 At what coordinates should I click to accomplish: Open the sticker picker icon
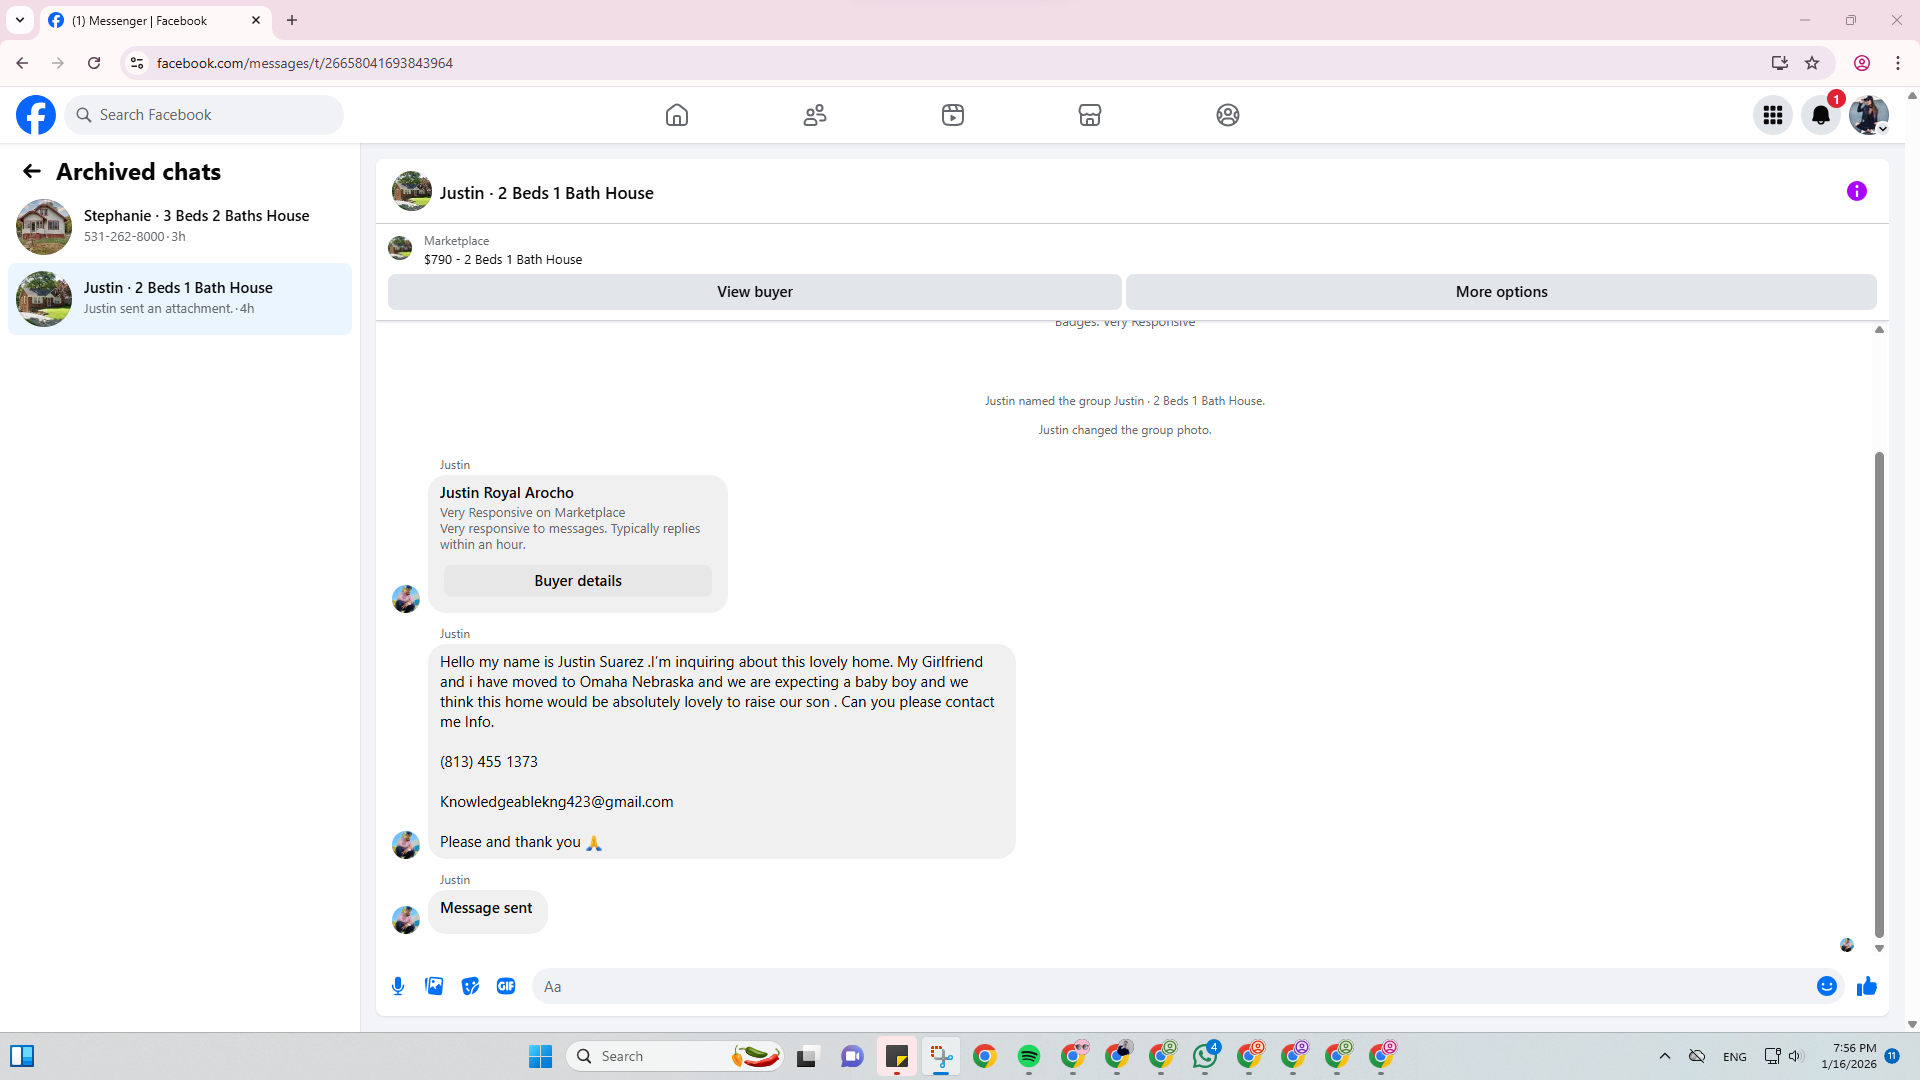(x=470, y=986)
